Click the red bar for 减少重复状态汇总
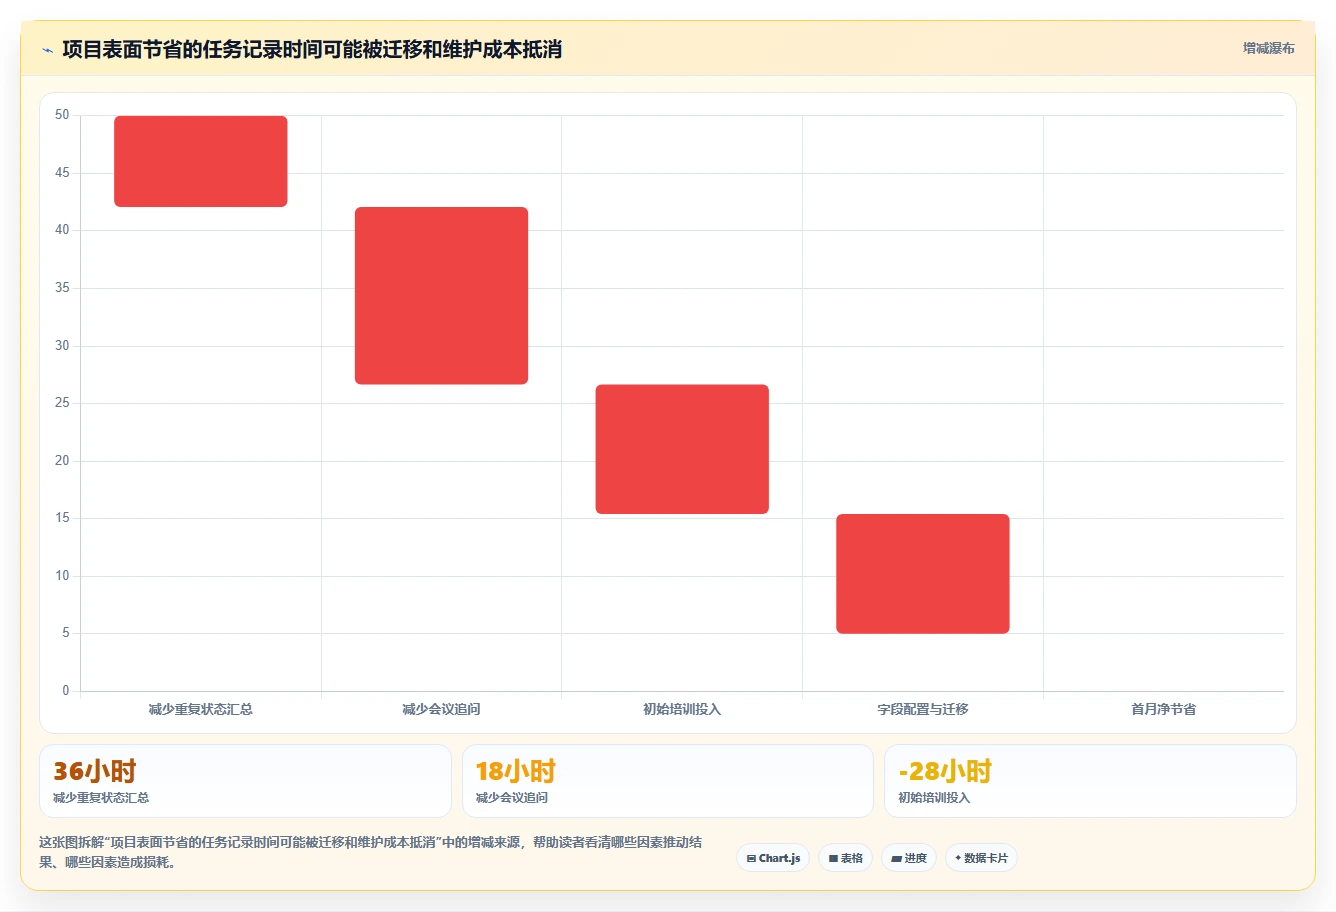 coord(201,161)
